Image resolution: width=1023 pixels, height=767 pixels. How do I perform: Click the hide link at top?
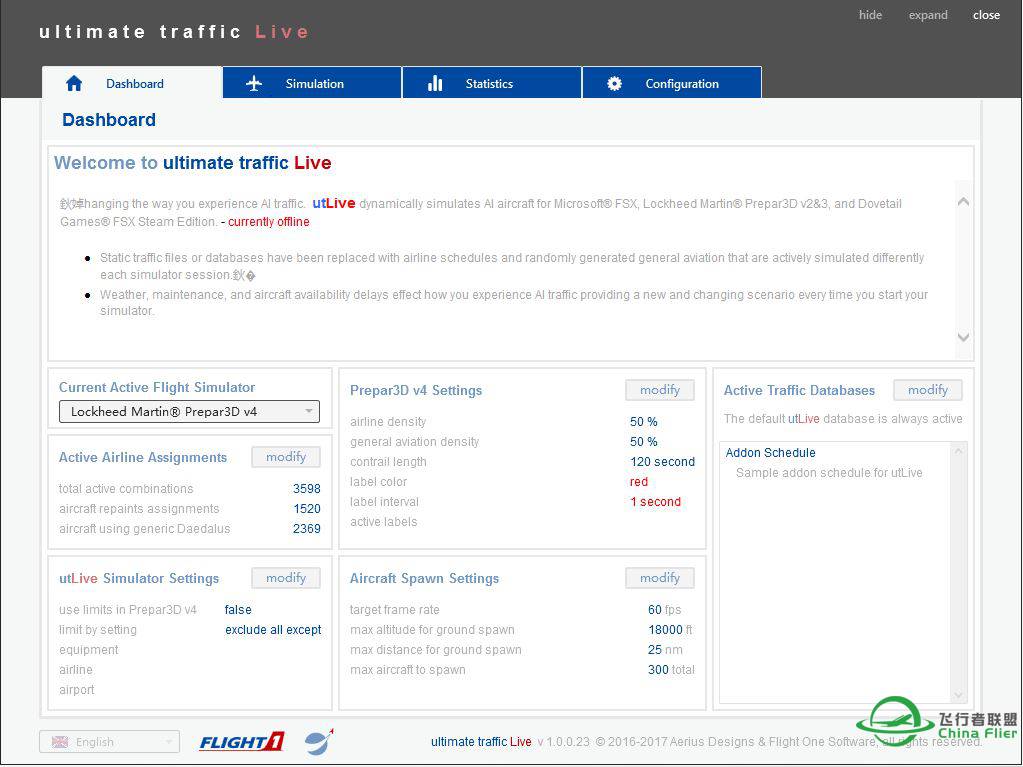pos(870,14)
